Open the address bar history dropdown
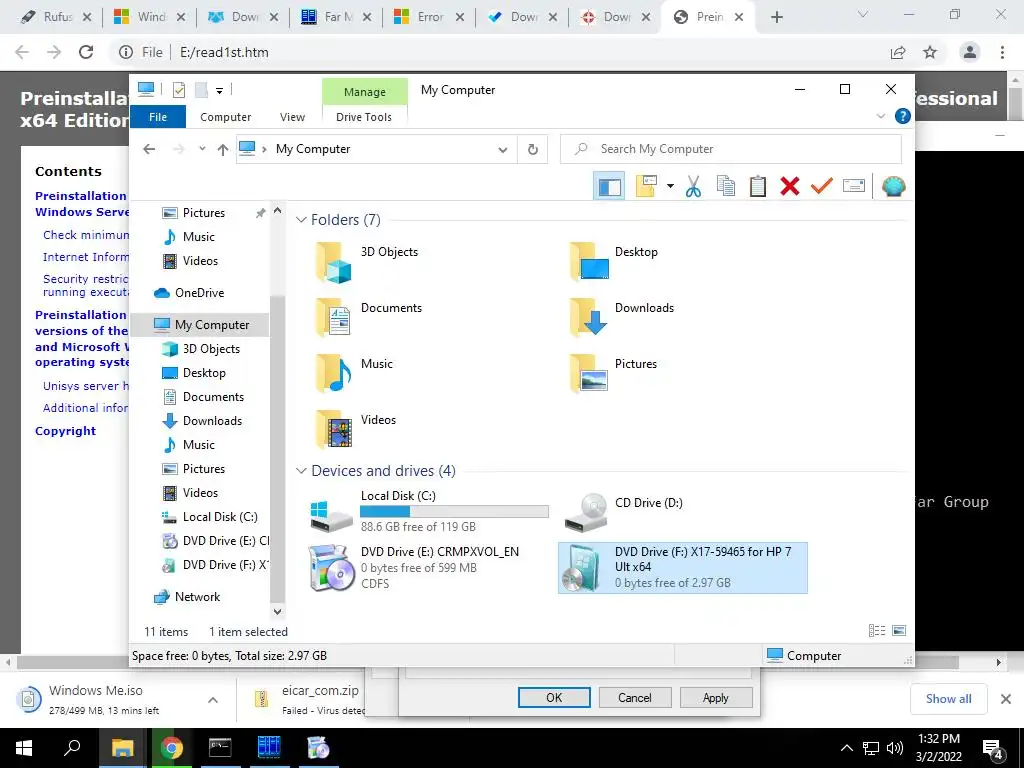 502,150
